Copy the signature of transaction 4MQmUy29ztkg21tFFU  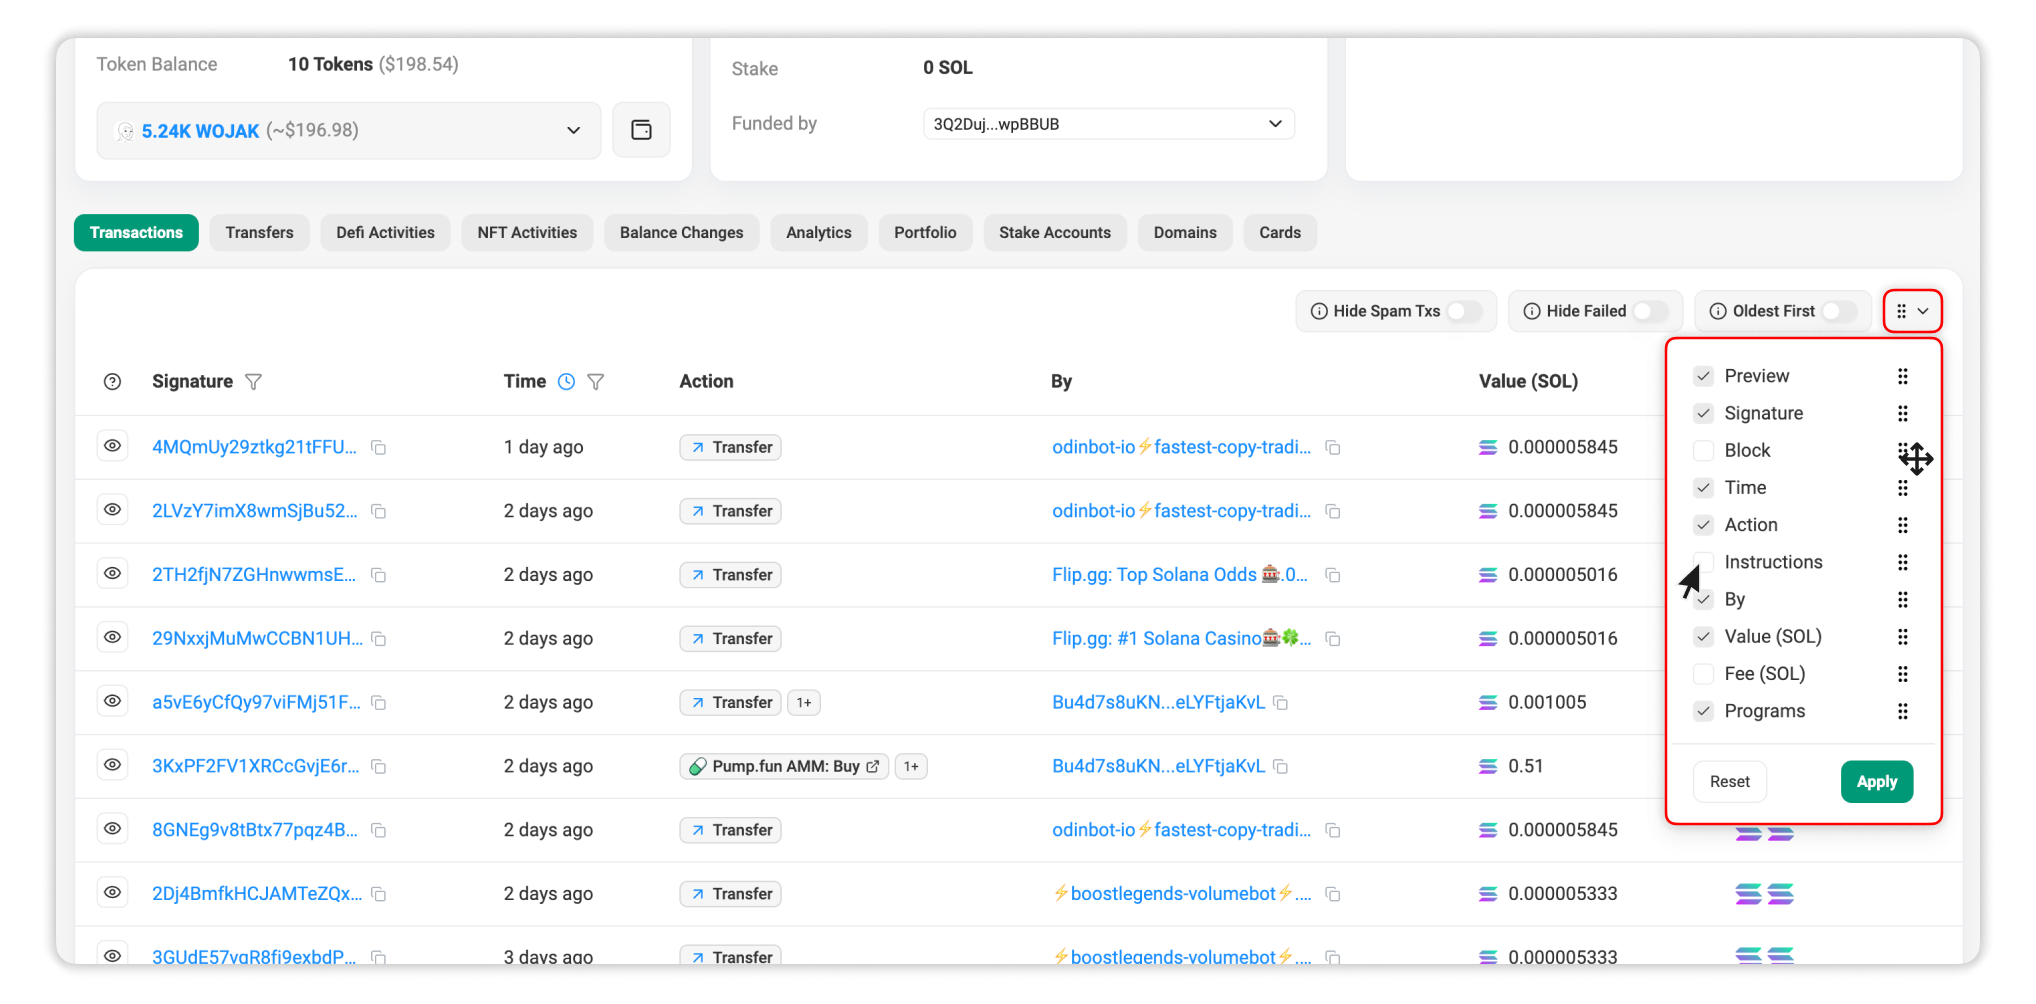pos(378,448)
